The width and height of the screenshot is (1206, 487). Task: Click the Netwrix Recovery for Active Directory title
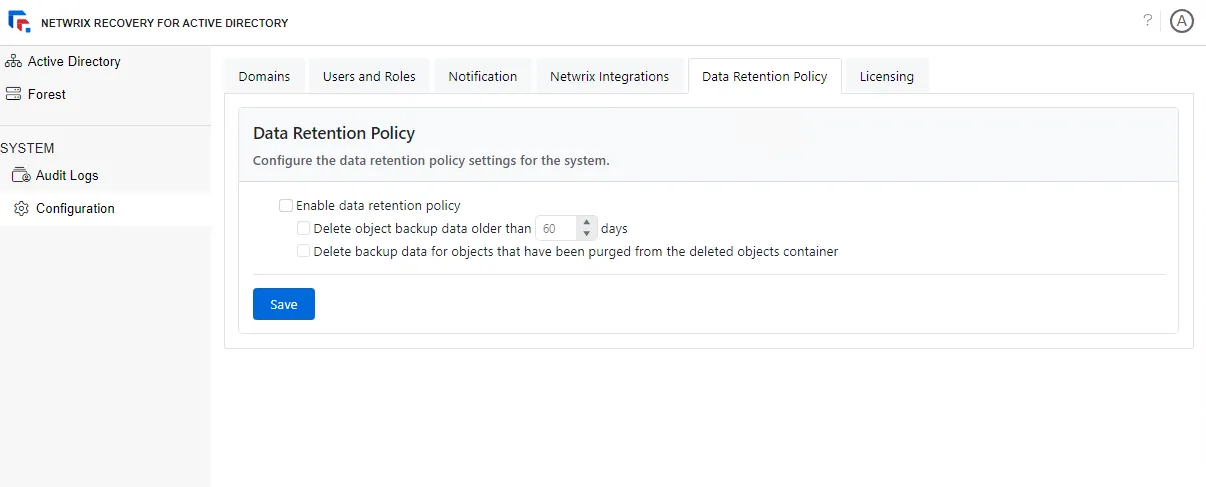click(165, 23)
